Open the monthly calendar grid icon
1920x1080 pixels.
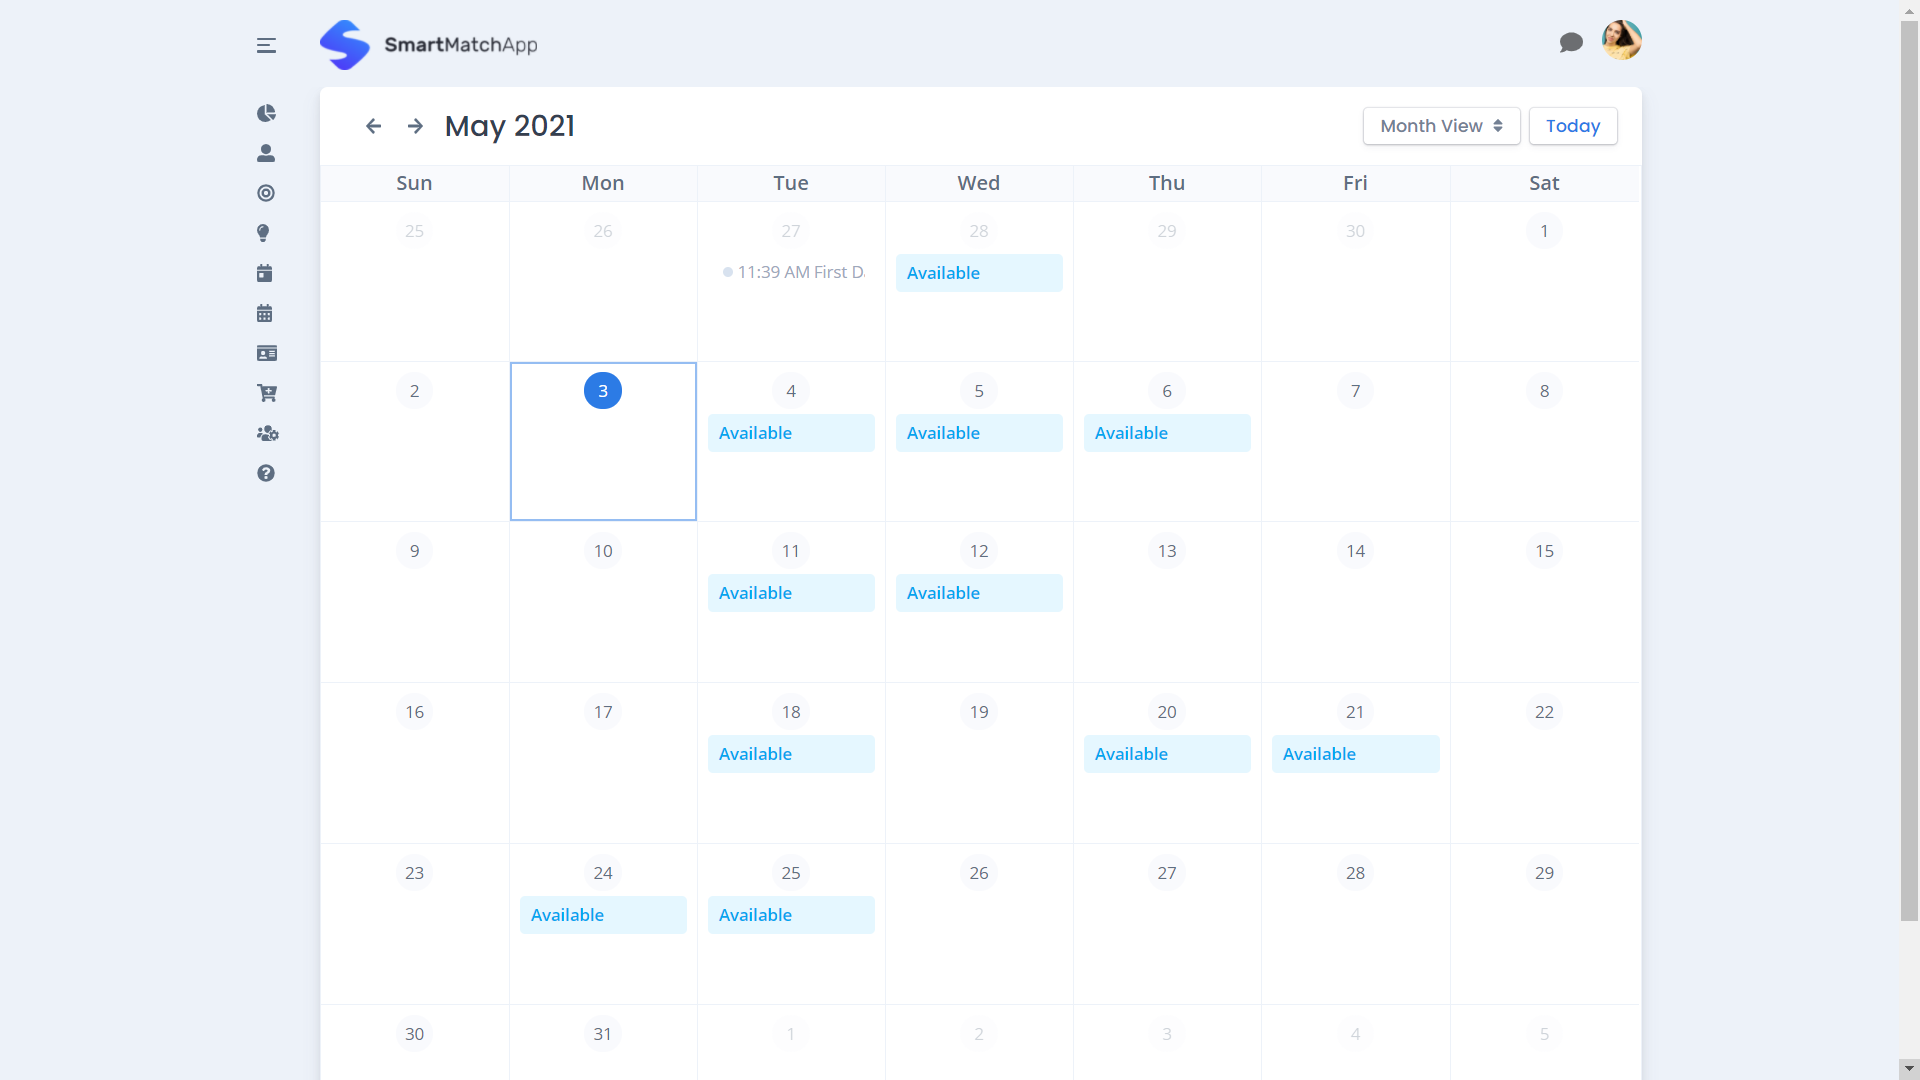tap(264, 312)
